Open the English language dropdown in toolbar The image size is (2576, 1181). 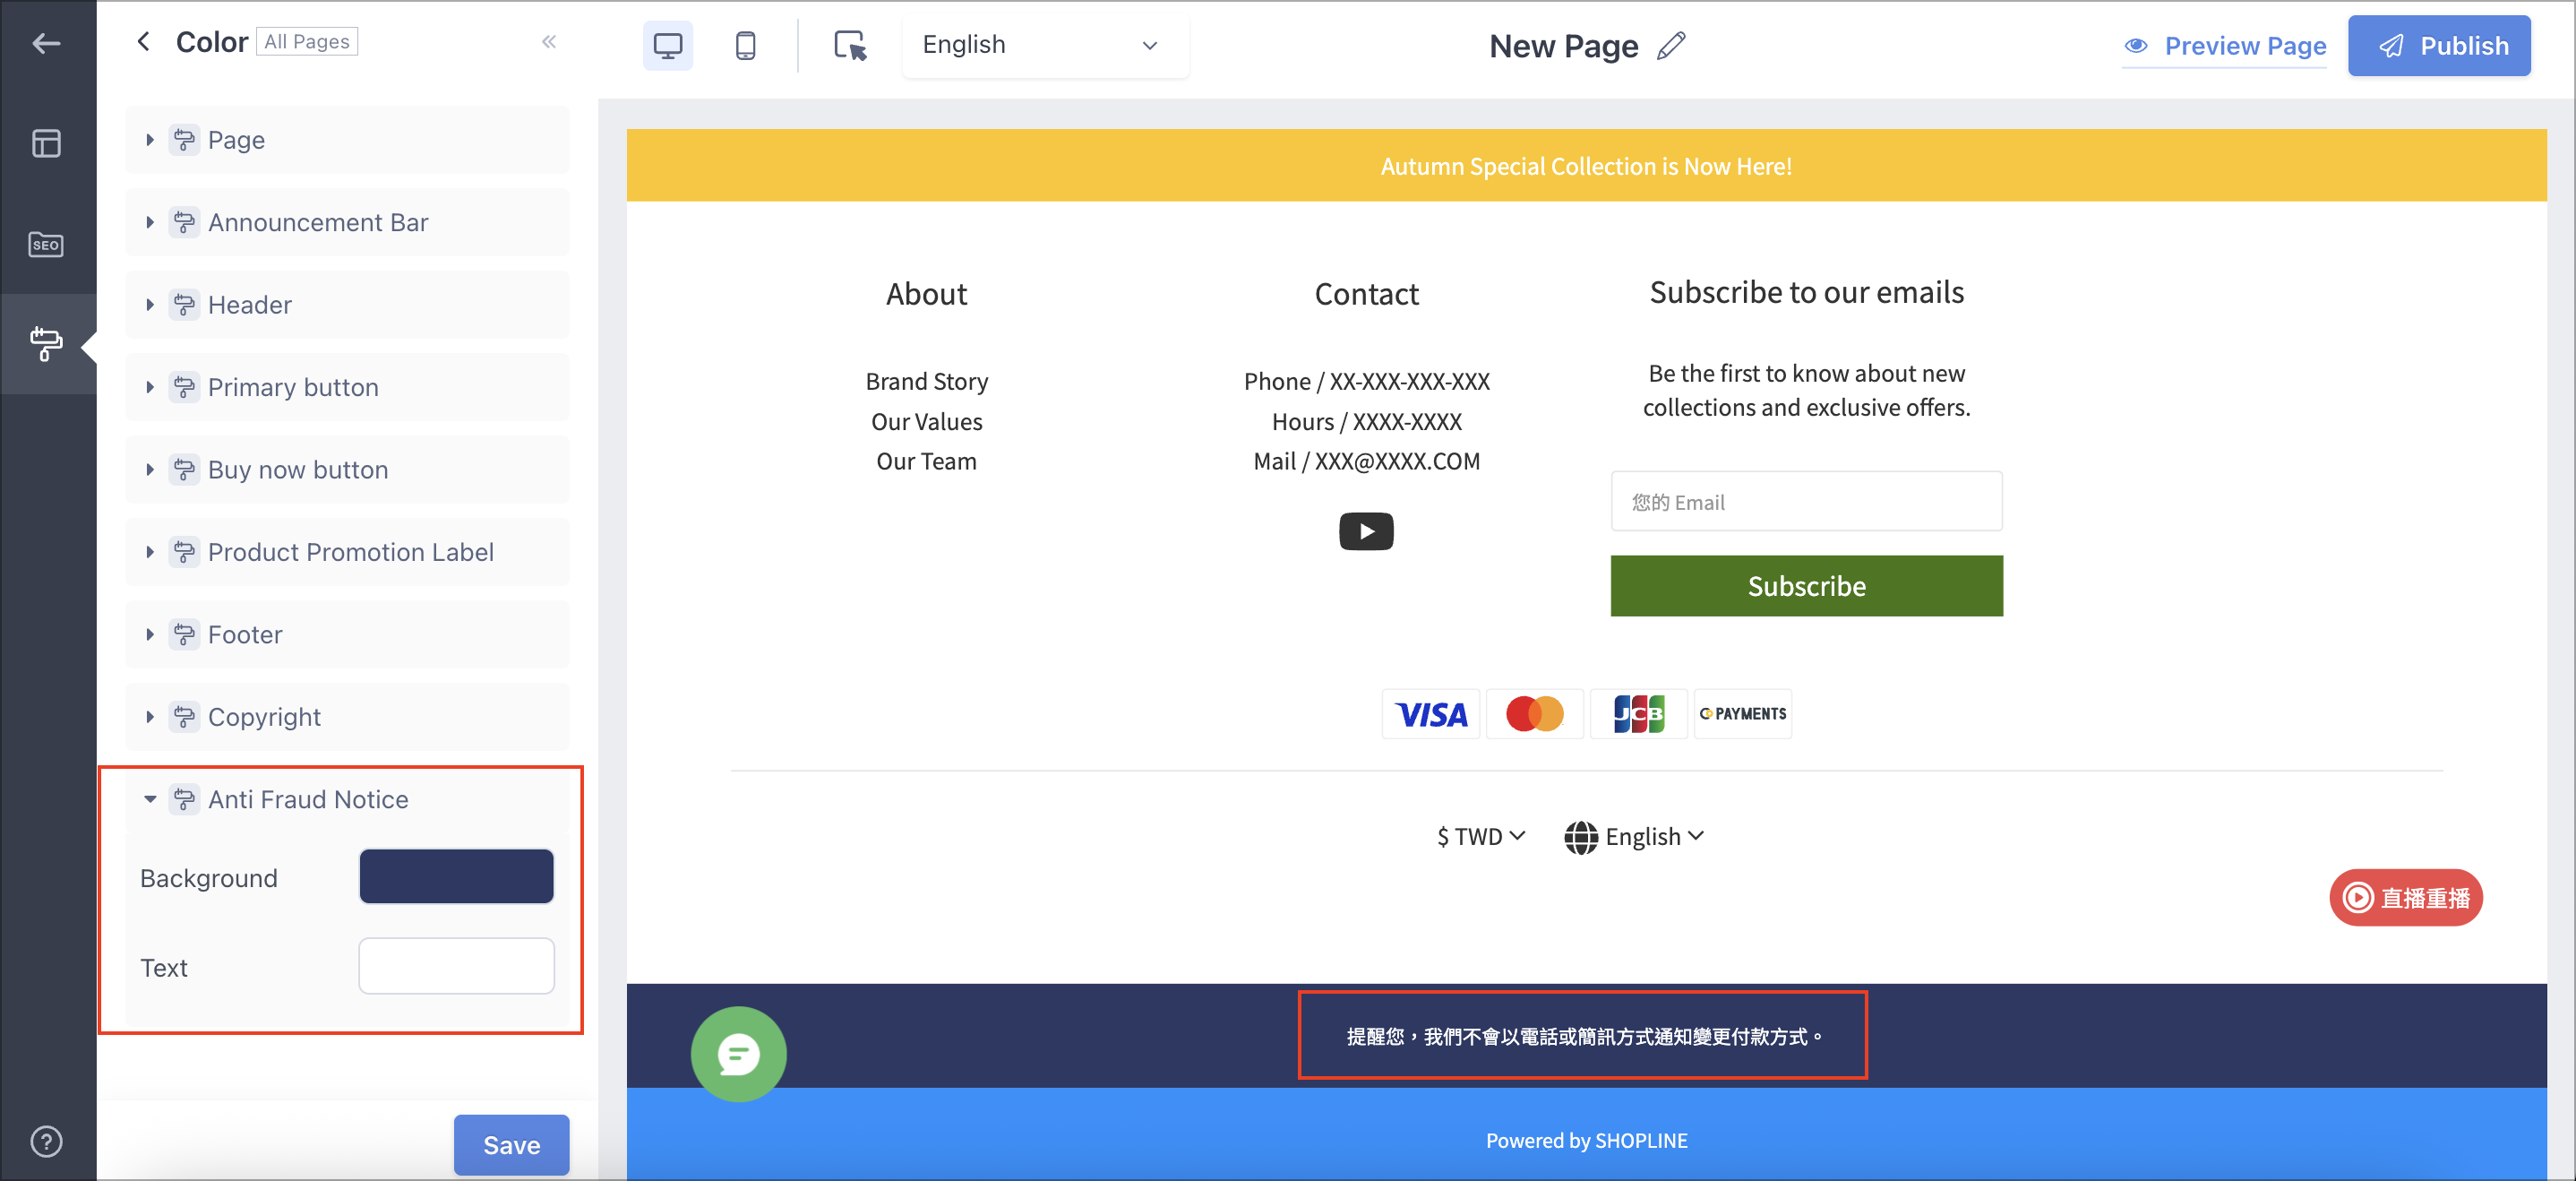coord(1044,45)
